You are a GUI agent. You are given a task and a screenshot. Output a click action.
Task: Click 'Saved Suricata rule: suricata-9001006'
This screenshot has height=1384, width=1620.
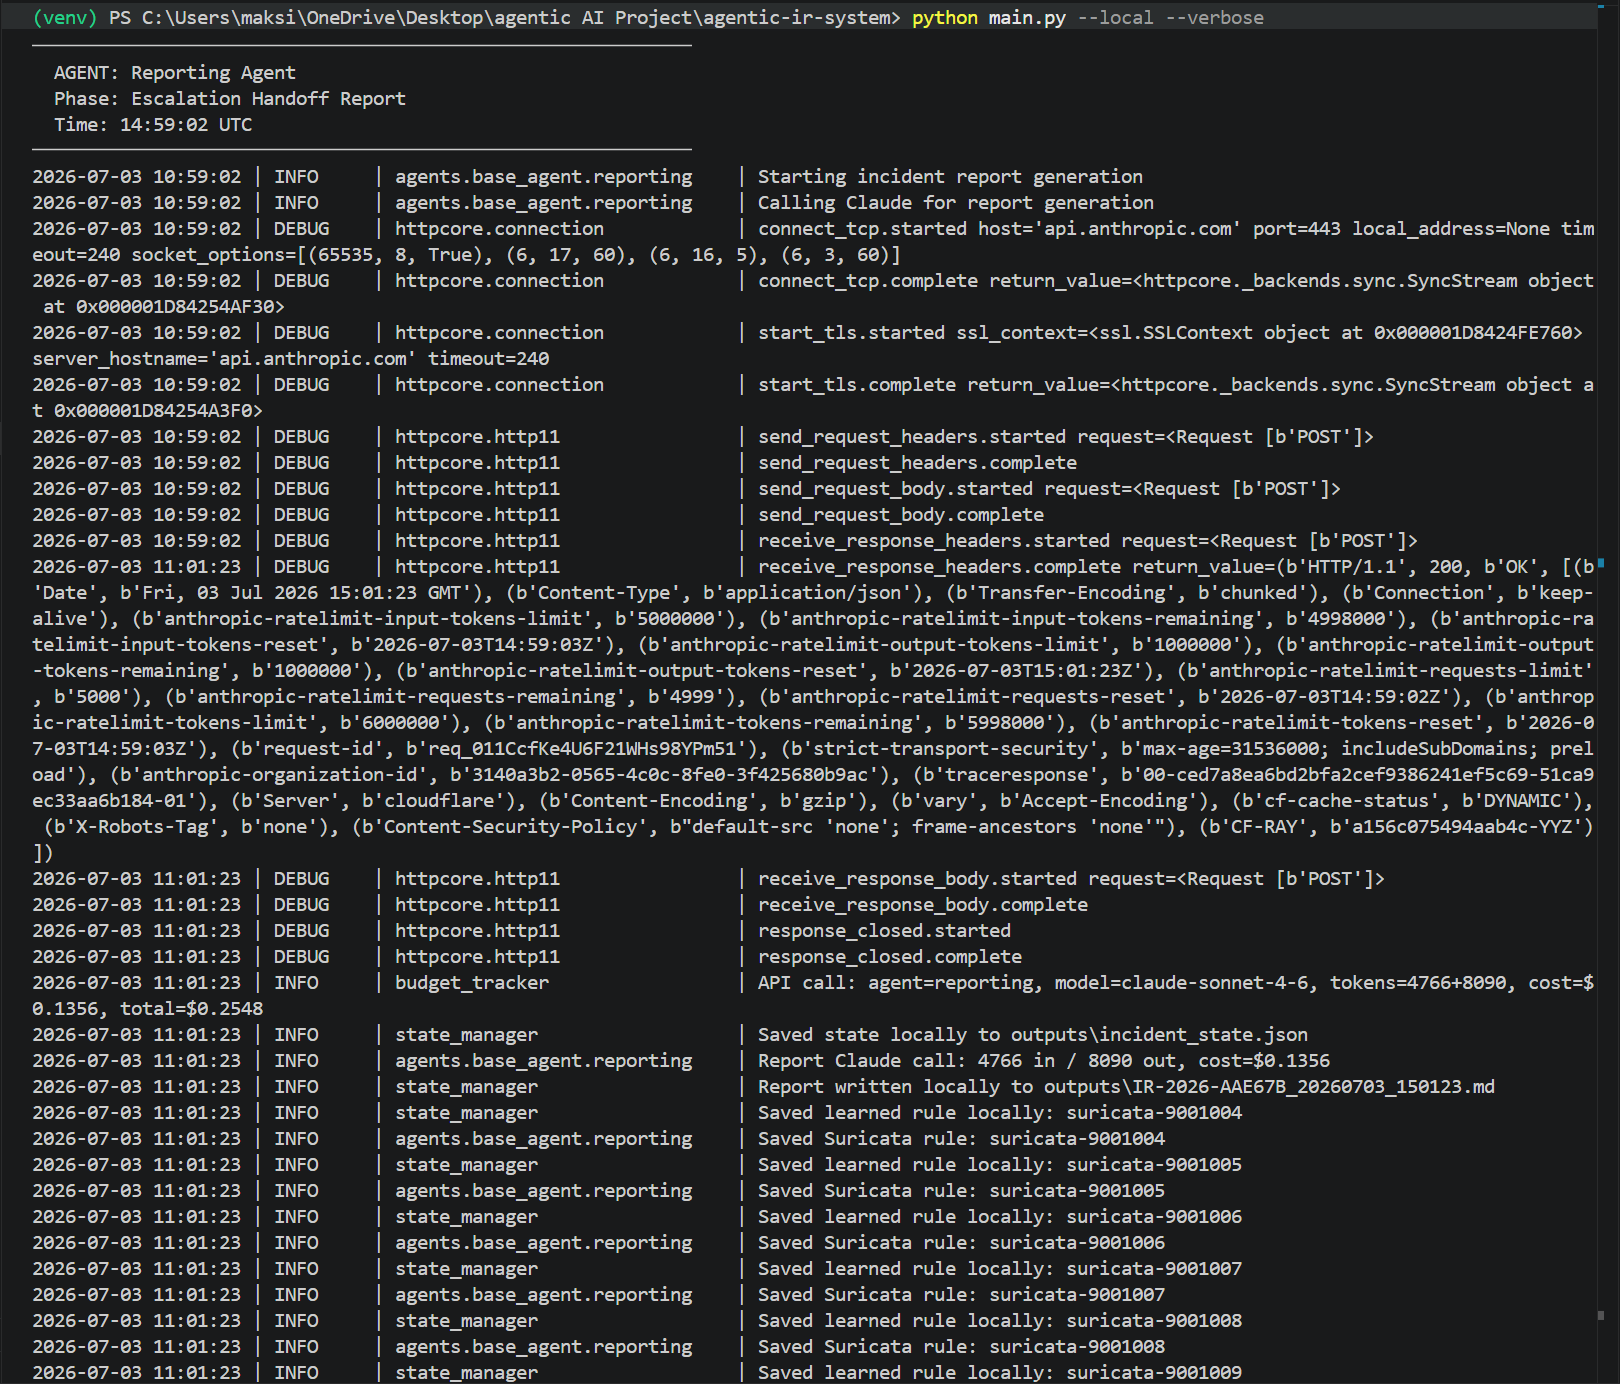tap(961, 1243)
